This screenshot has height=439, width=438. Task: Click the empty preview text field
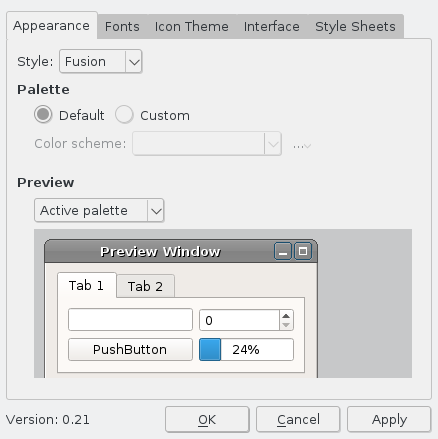click(x=130, y=320)
